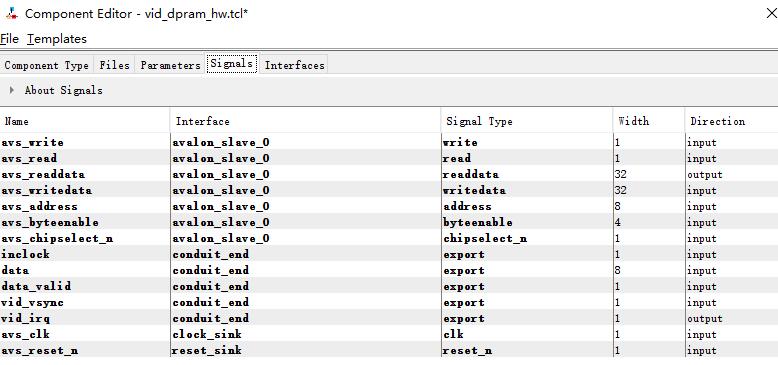
Task: Select the Signals tab
Action: pyautogui.click(x=232, y=64)
